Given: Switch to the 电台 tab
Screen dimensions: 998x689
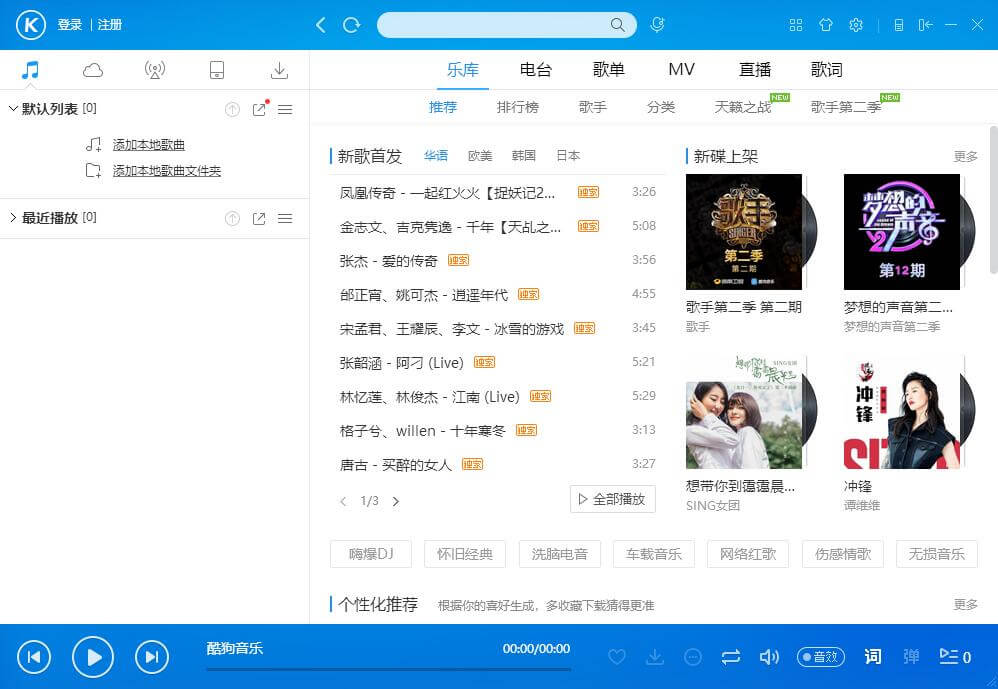Looking at the screenshot, I should [536, 69].
